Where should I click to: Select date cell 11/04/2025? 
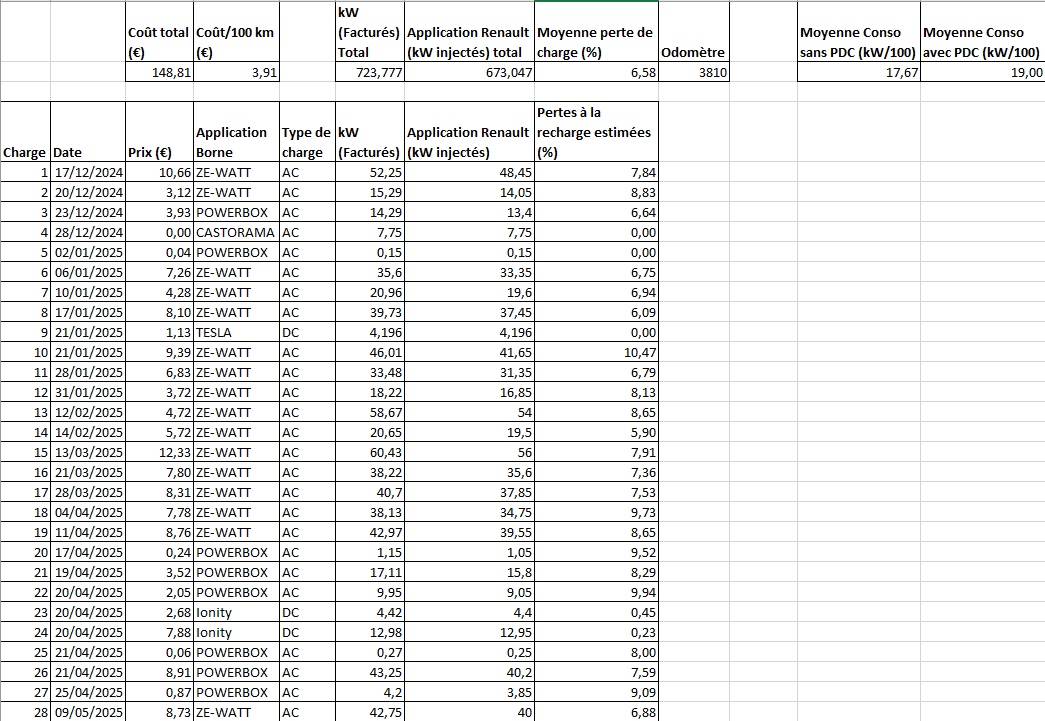click(x=88, y=532)
